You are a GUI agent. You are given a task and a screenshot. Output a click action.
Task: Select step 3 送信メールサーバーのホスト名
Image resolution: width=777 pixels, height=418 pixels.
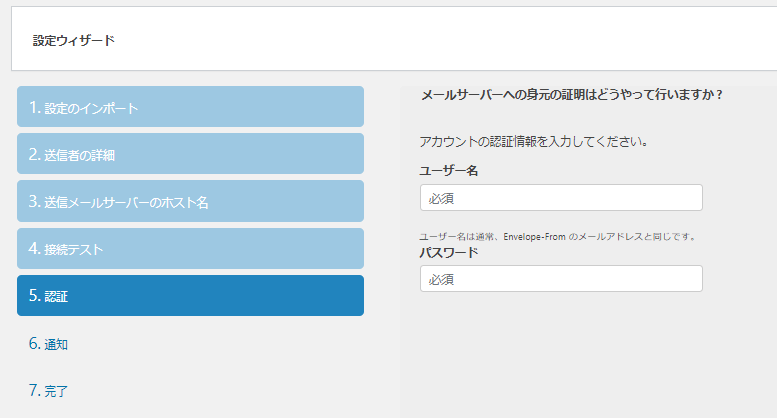point(190,201)
